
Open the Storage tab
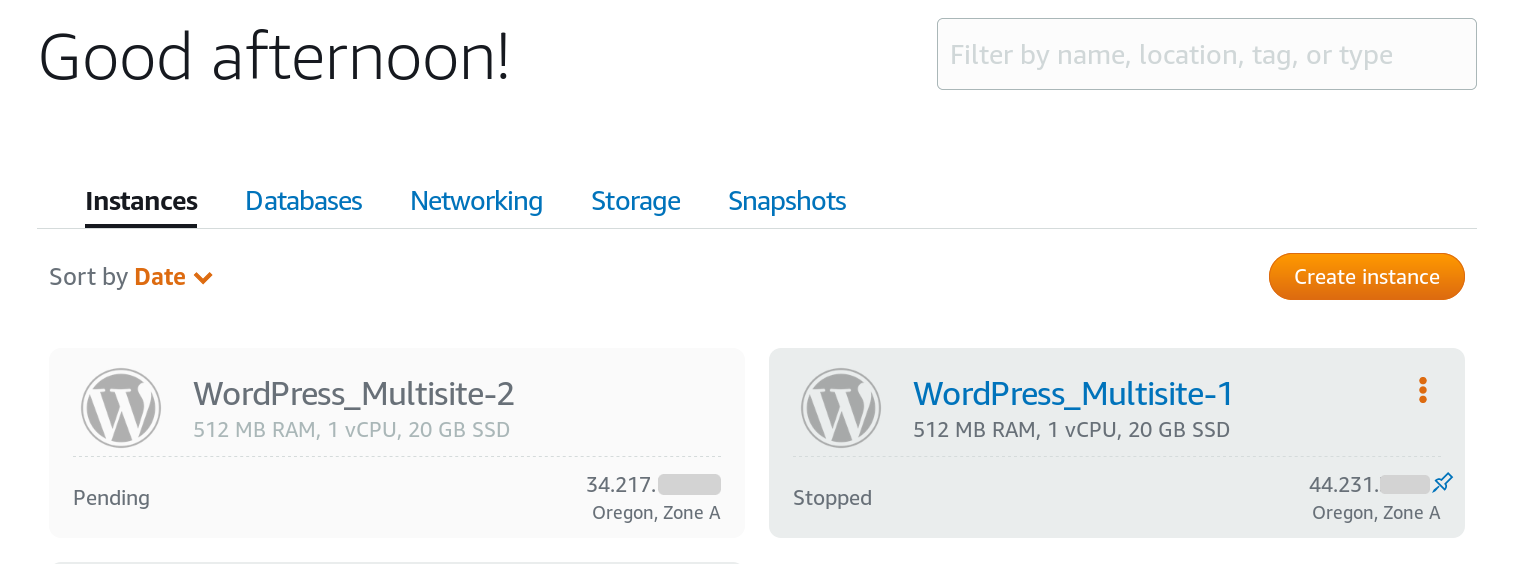point(636,201)
